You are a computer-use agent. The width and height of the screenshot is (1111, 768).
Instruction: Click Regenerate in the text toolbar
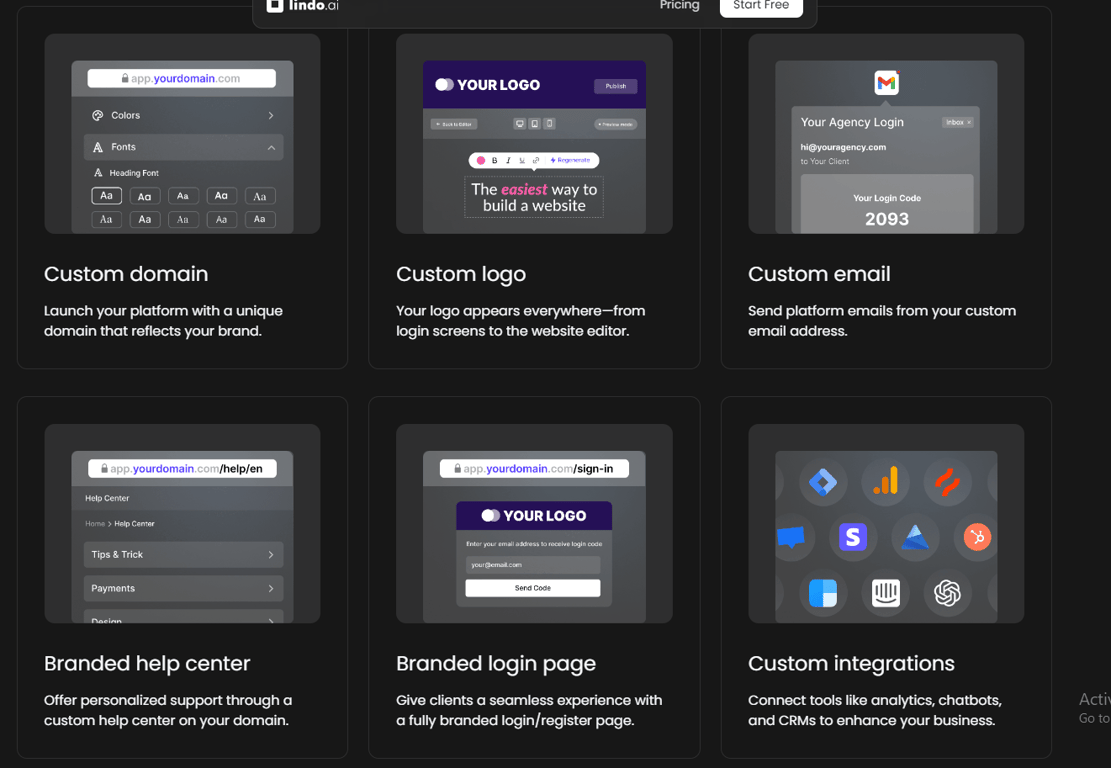pyautogui.click(x=570, y=161)
